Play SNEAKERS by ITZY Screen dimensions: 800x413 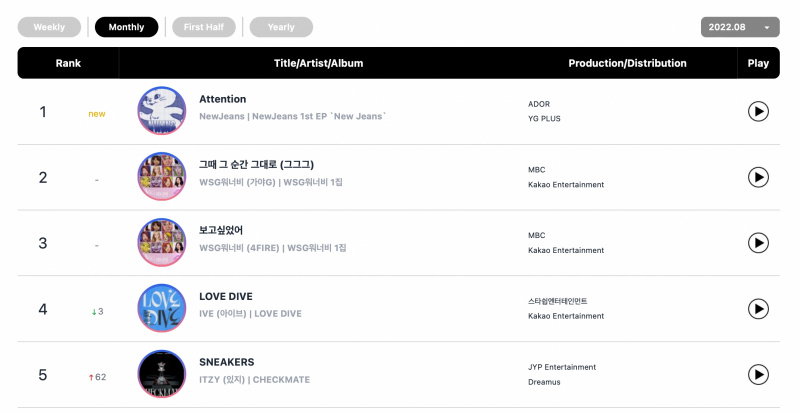point(758,375)
